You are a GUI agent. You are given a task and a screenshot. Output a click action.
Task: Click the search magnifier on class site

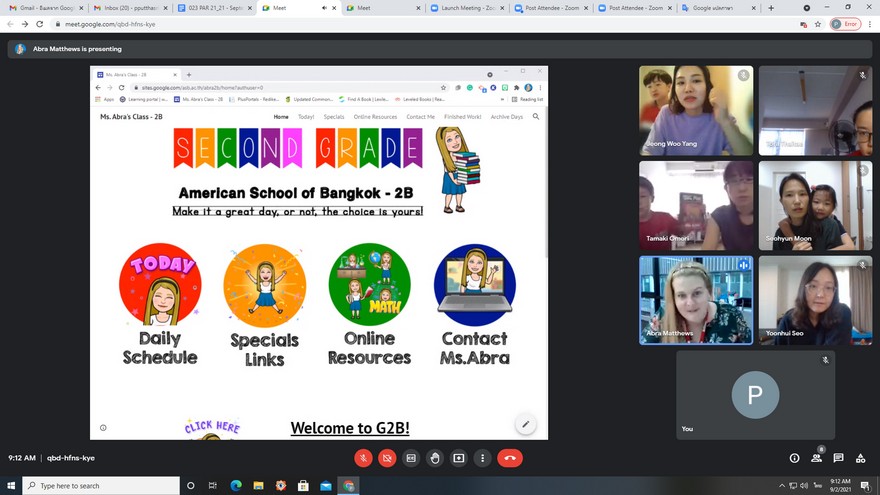536,117
